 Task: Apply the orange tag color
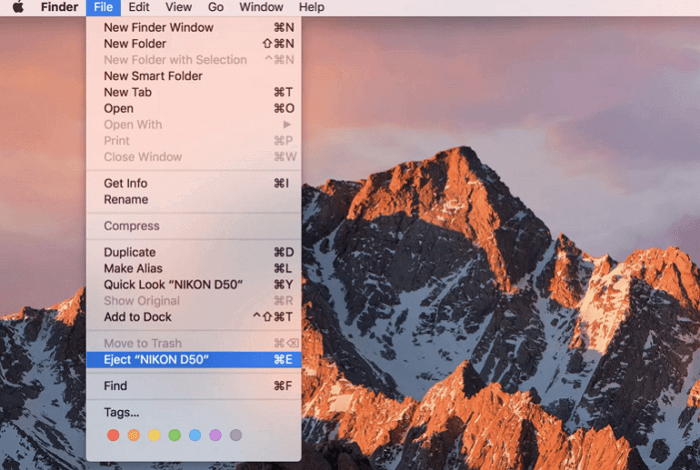pyautogui.click(x=133, y=435)
